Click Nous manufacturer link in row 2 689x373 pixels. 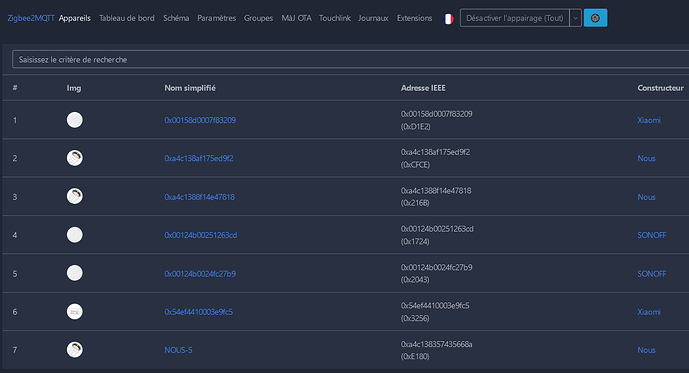click(x=646, y=158)
